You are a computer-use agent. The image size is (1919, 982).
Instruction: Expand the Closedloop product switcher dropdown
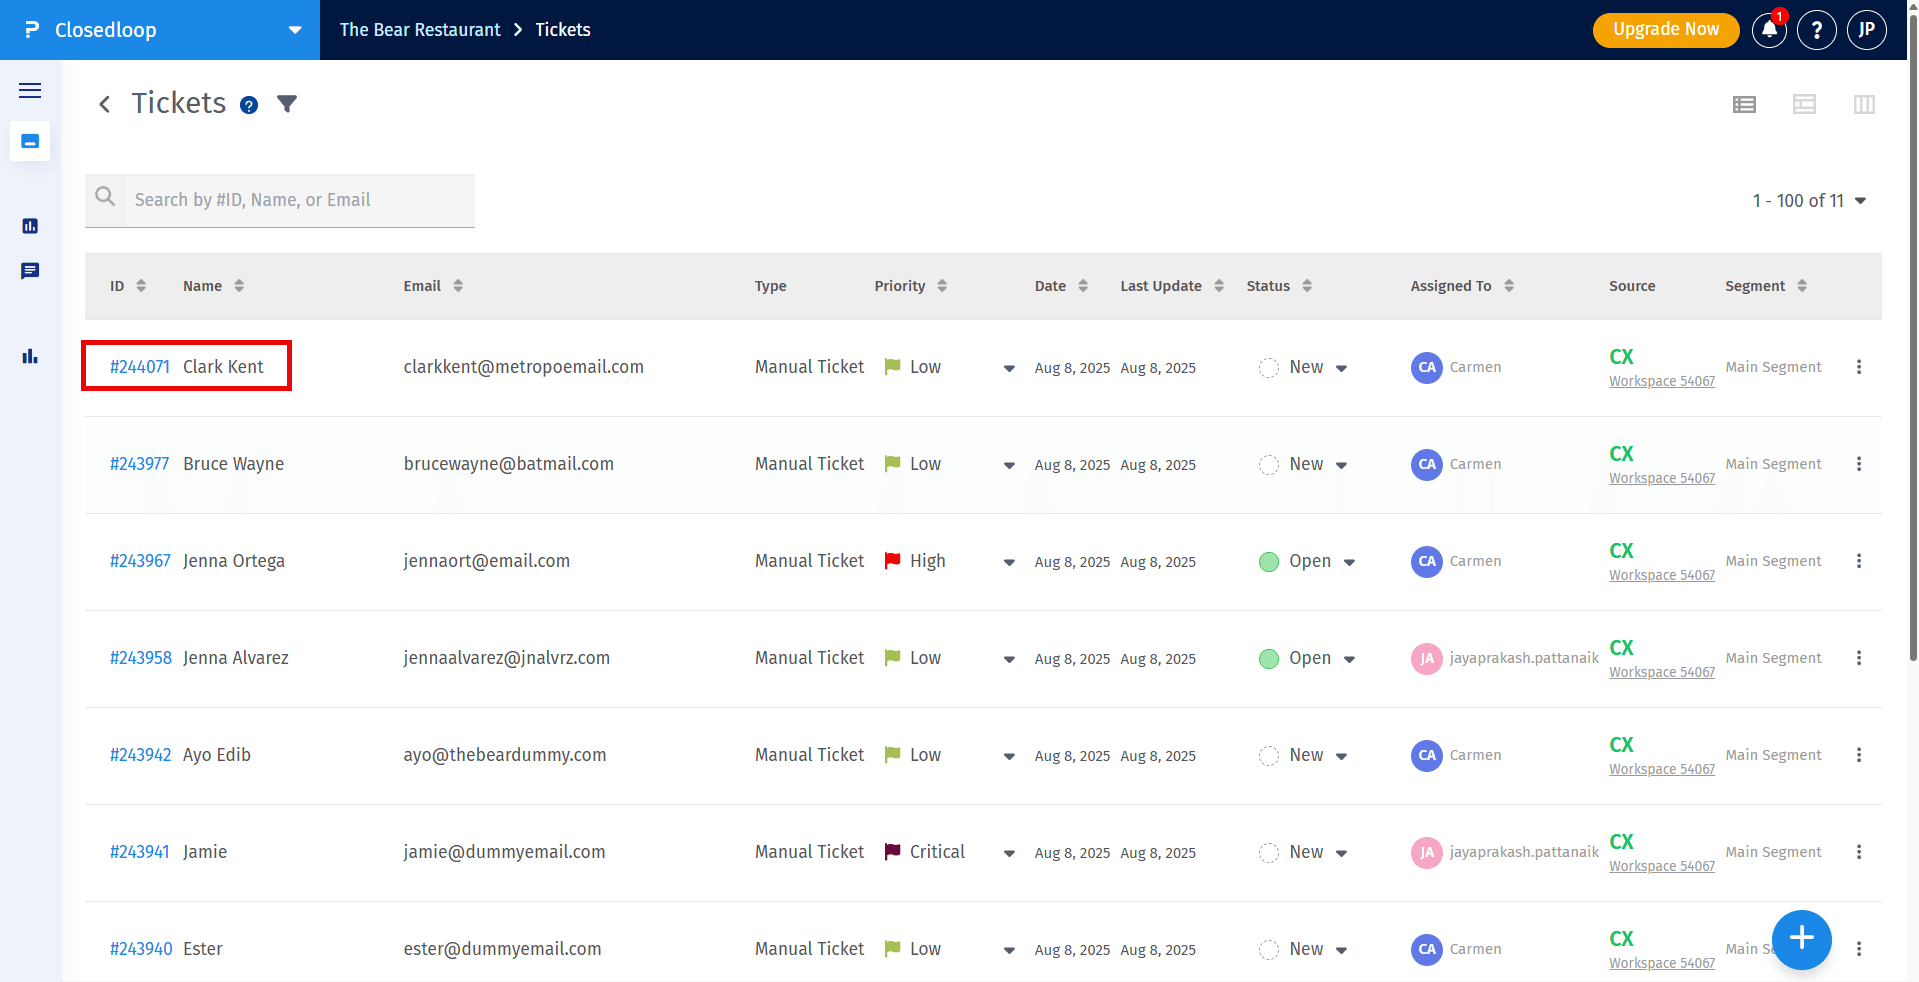(x=295, y=30)
